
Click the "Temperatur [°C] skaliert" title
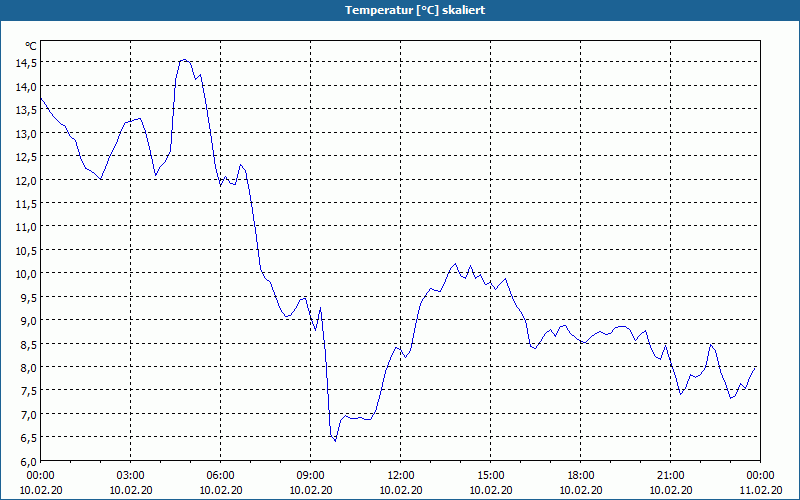(415, 10)
